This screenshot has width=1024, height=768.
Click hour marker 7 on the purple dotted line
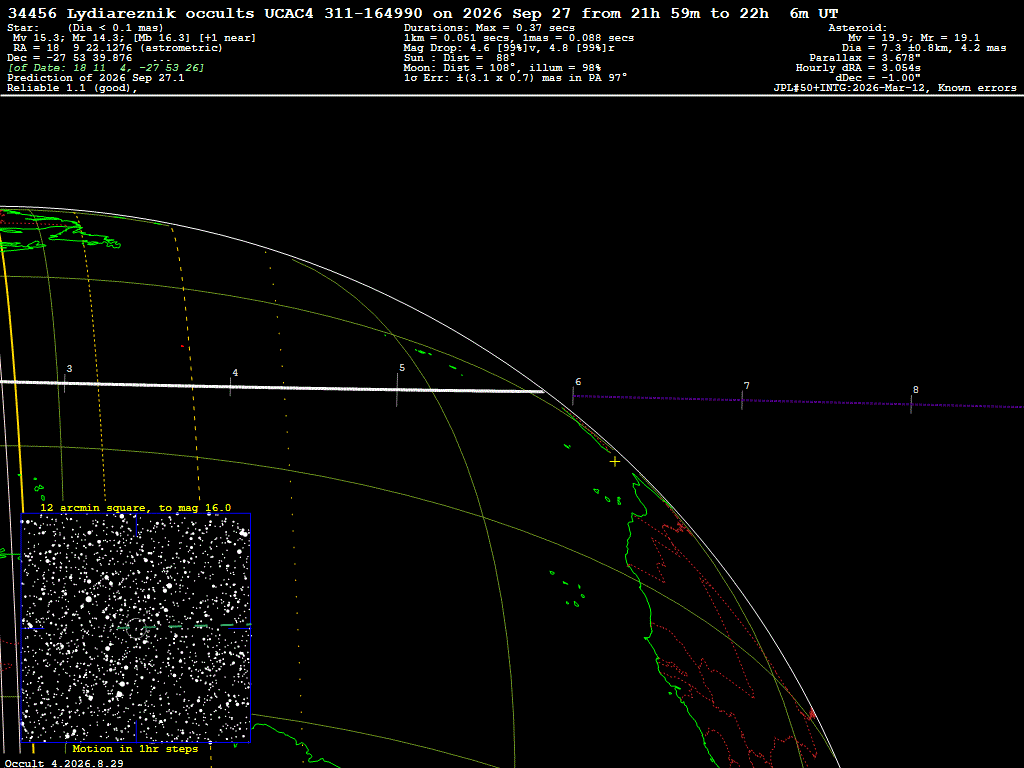[746, 386]
